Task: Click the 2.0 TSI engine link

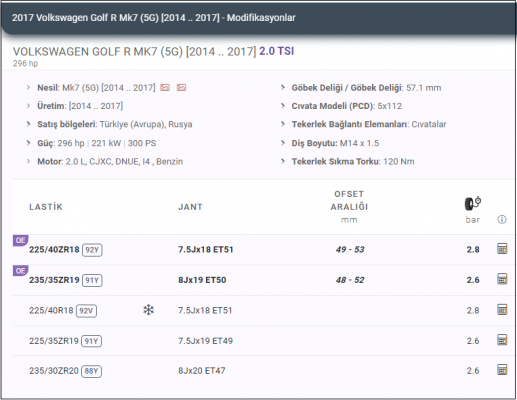Action: [x=277, y=51]
